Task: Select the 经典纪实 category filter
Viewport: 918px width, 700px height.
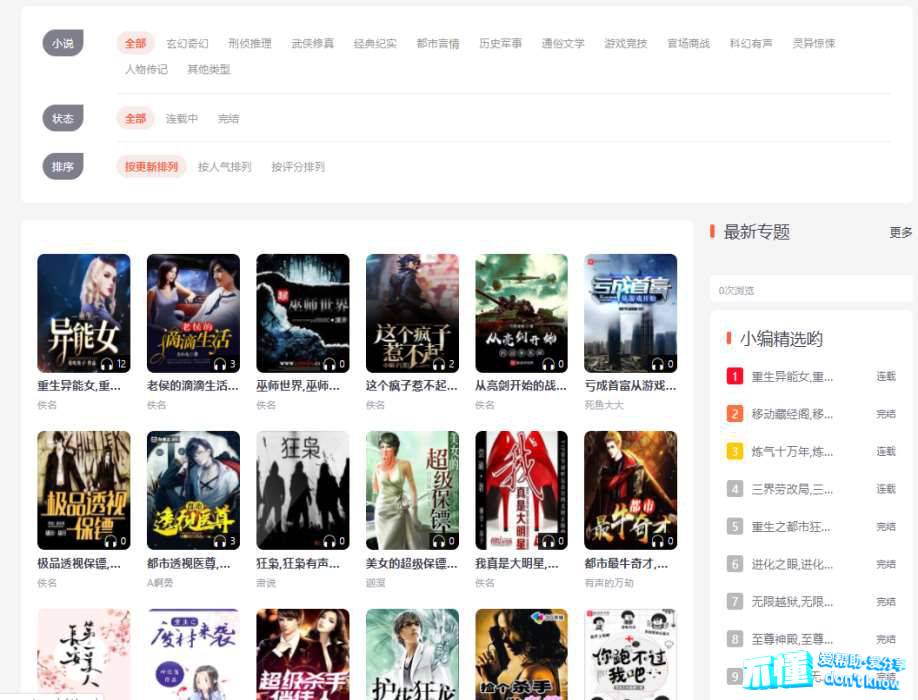Action: [375, 43]
